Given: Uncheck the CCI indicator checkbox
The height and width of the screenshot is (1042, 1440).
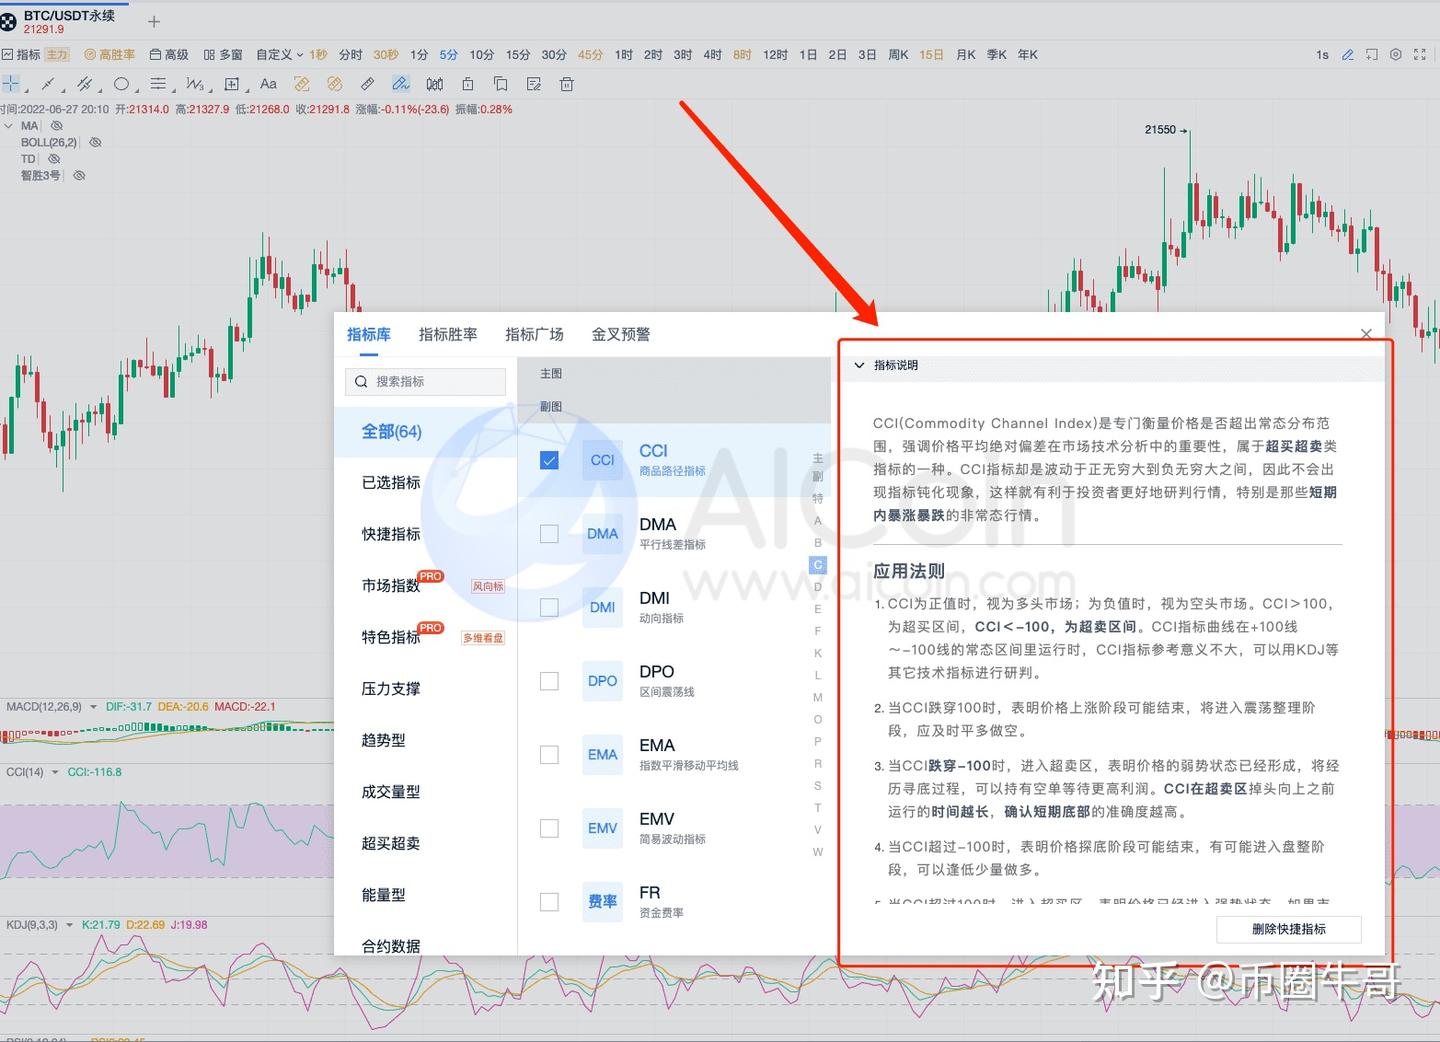Looking at the screenshot, I should [549, 460].
